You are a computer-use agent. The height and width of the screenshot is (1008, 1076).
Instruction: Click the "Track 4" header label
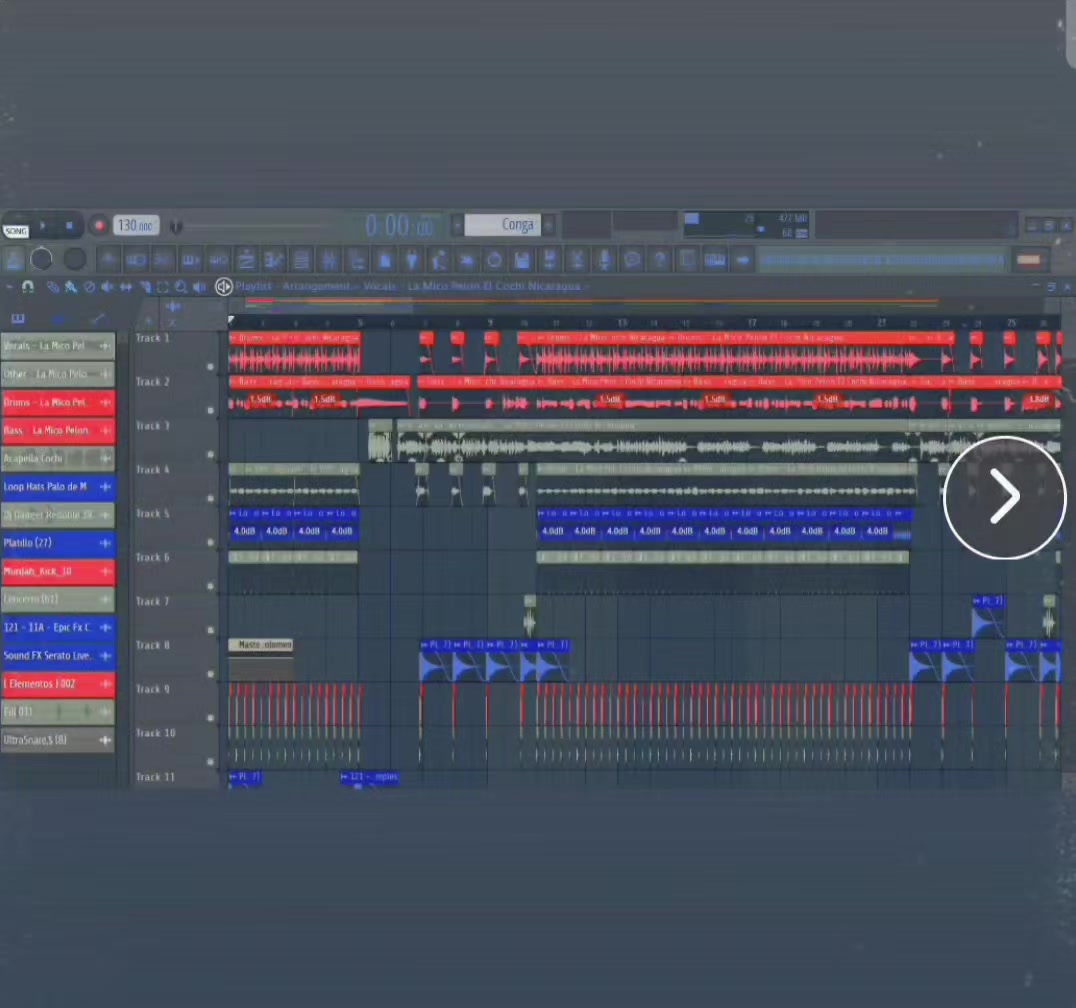click(152, 470)
